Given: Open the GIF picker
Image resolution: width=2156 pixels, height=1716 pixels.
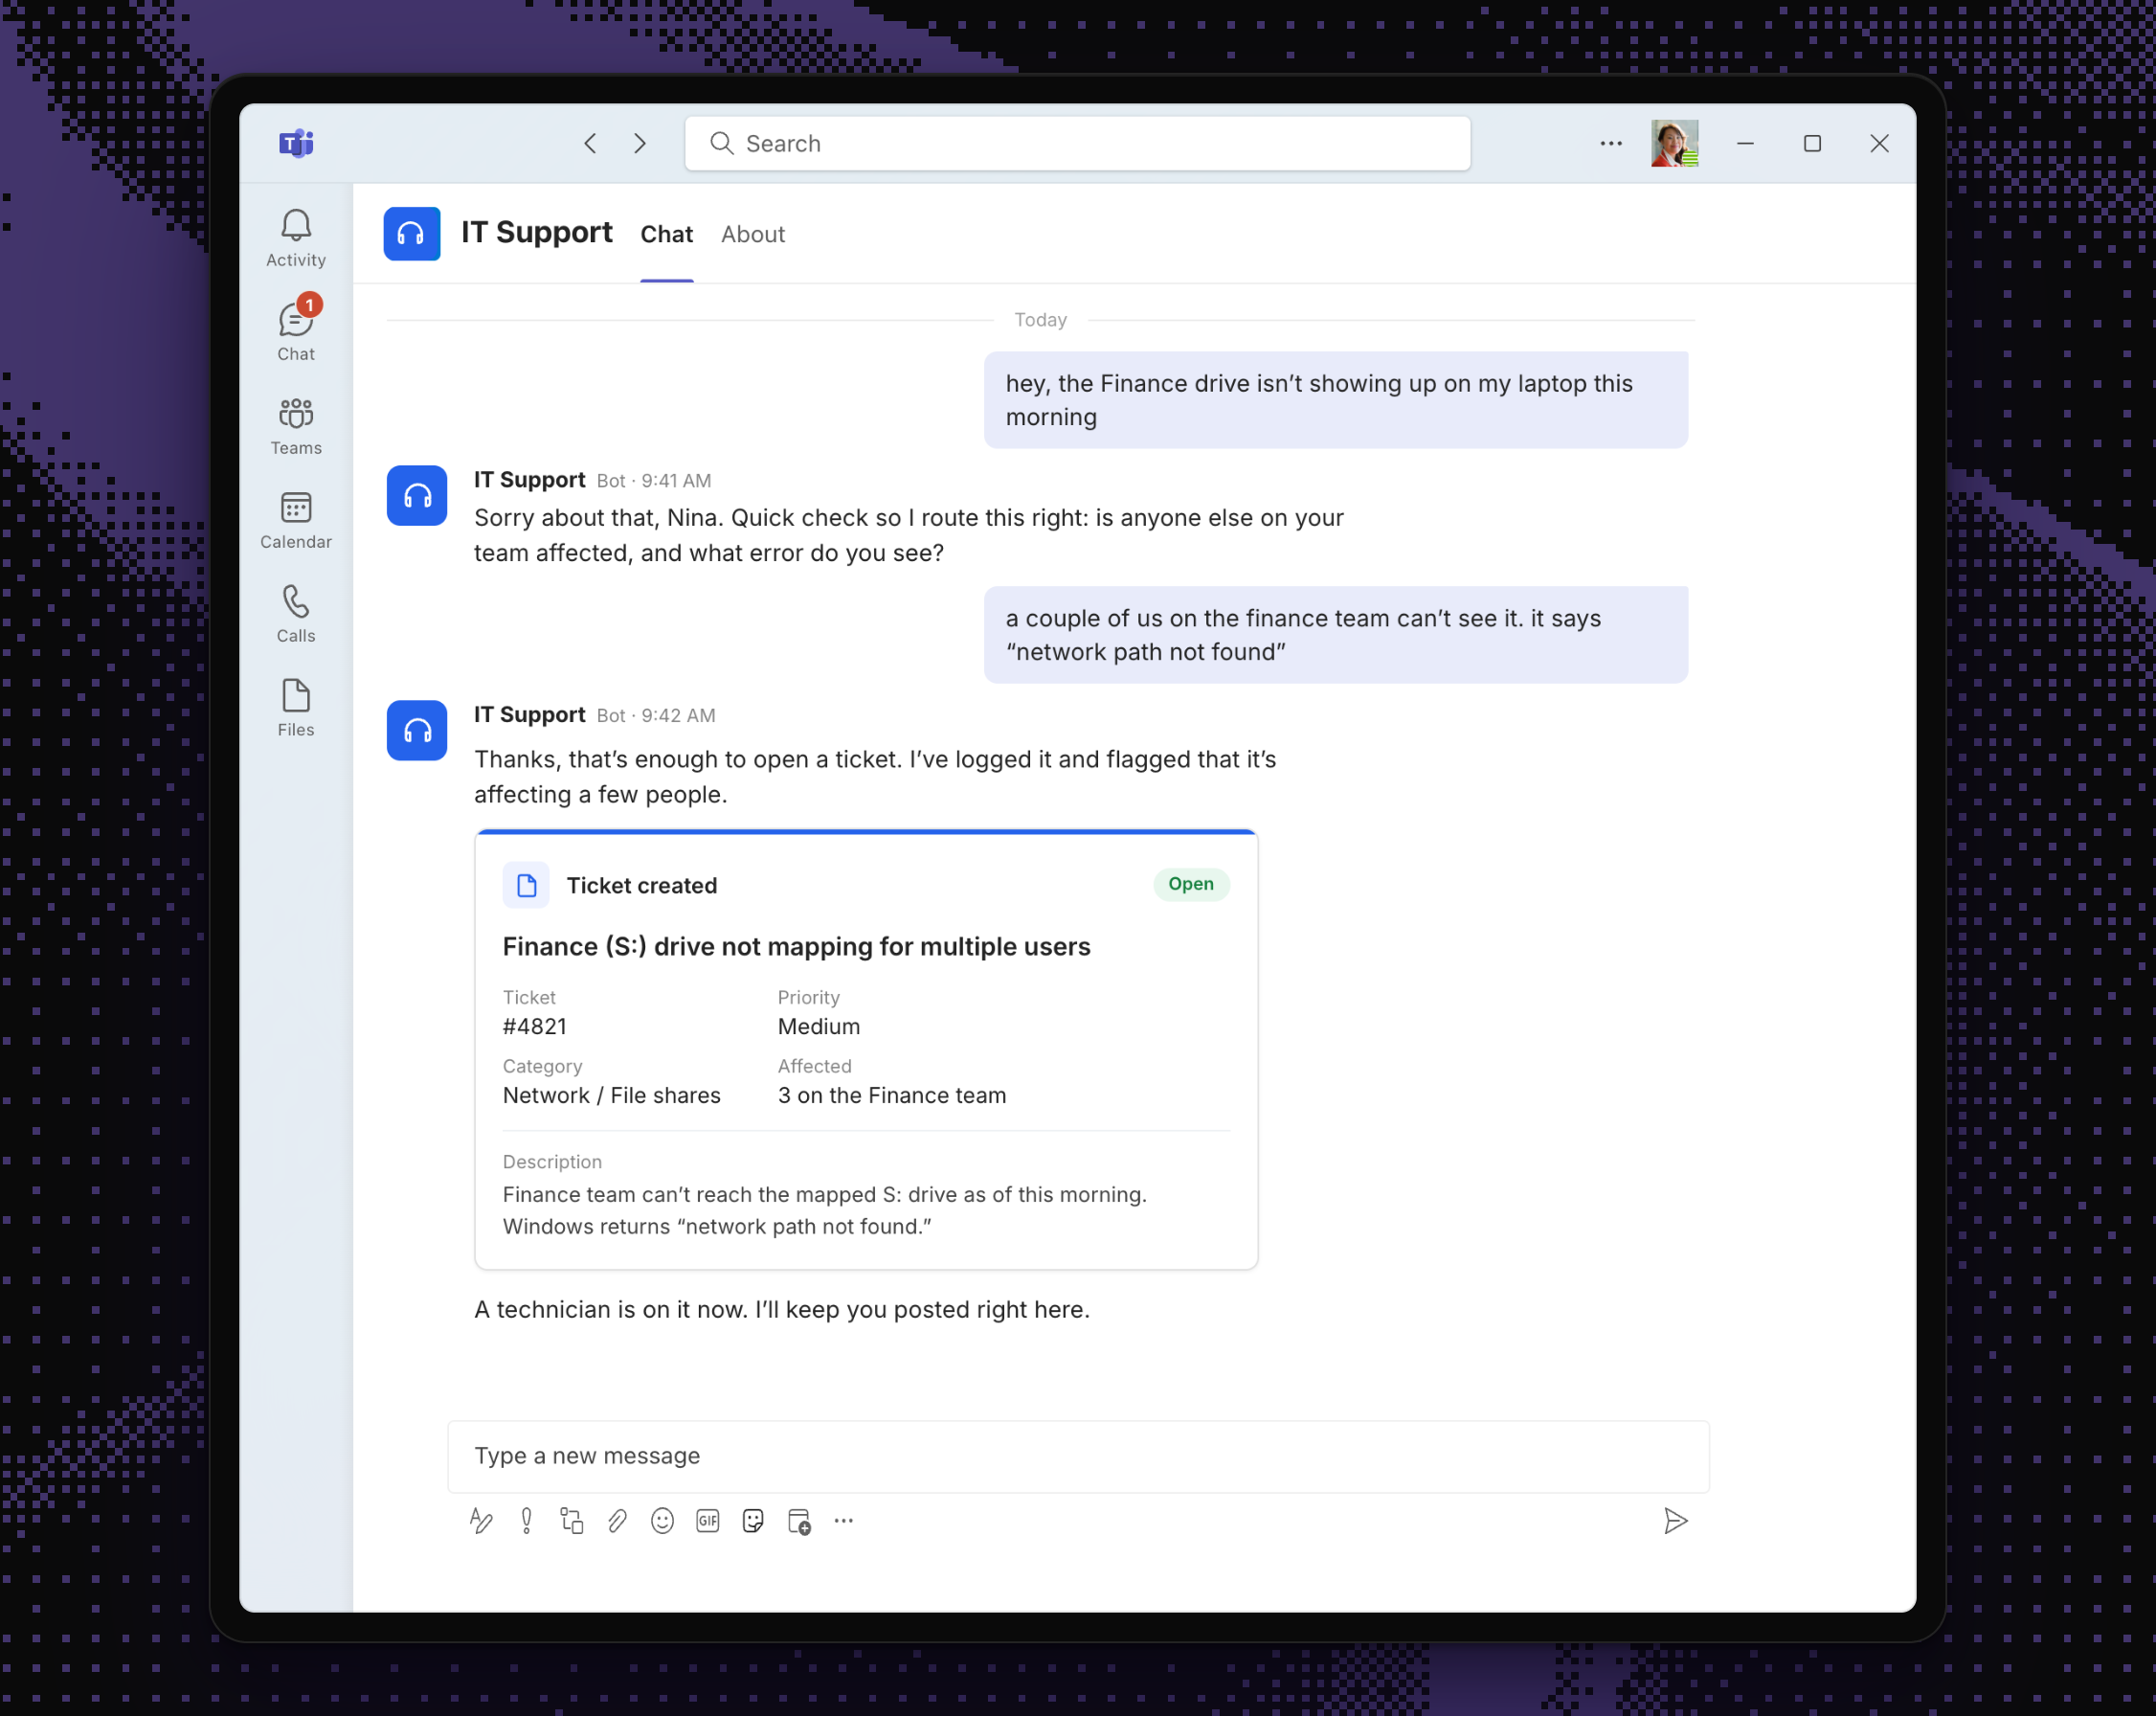Looking at the screenshot, I should [x=708, y=1521].
